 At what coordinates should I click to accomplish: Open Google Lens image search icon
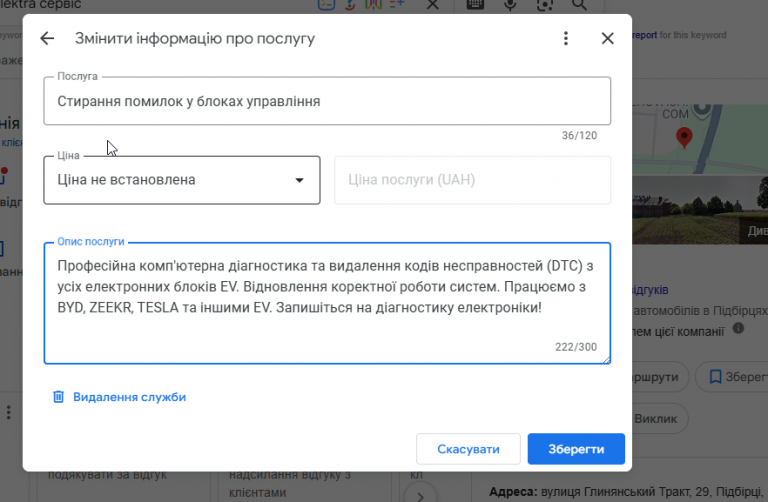coord(545,5)
